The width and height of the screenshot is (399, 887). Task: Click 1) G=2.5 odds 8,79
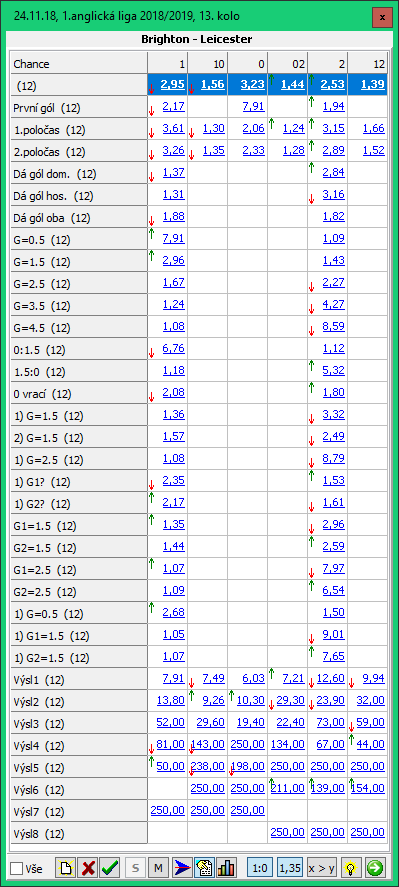click(333, 458)
